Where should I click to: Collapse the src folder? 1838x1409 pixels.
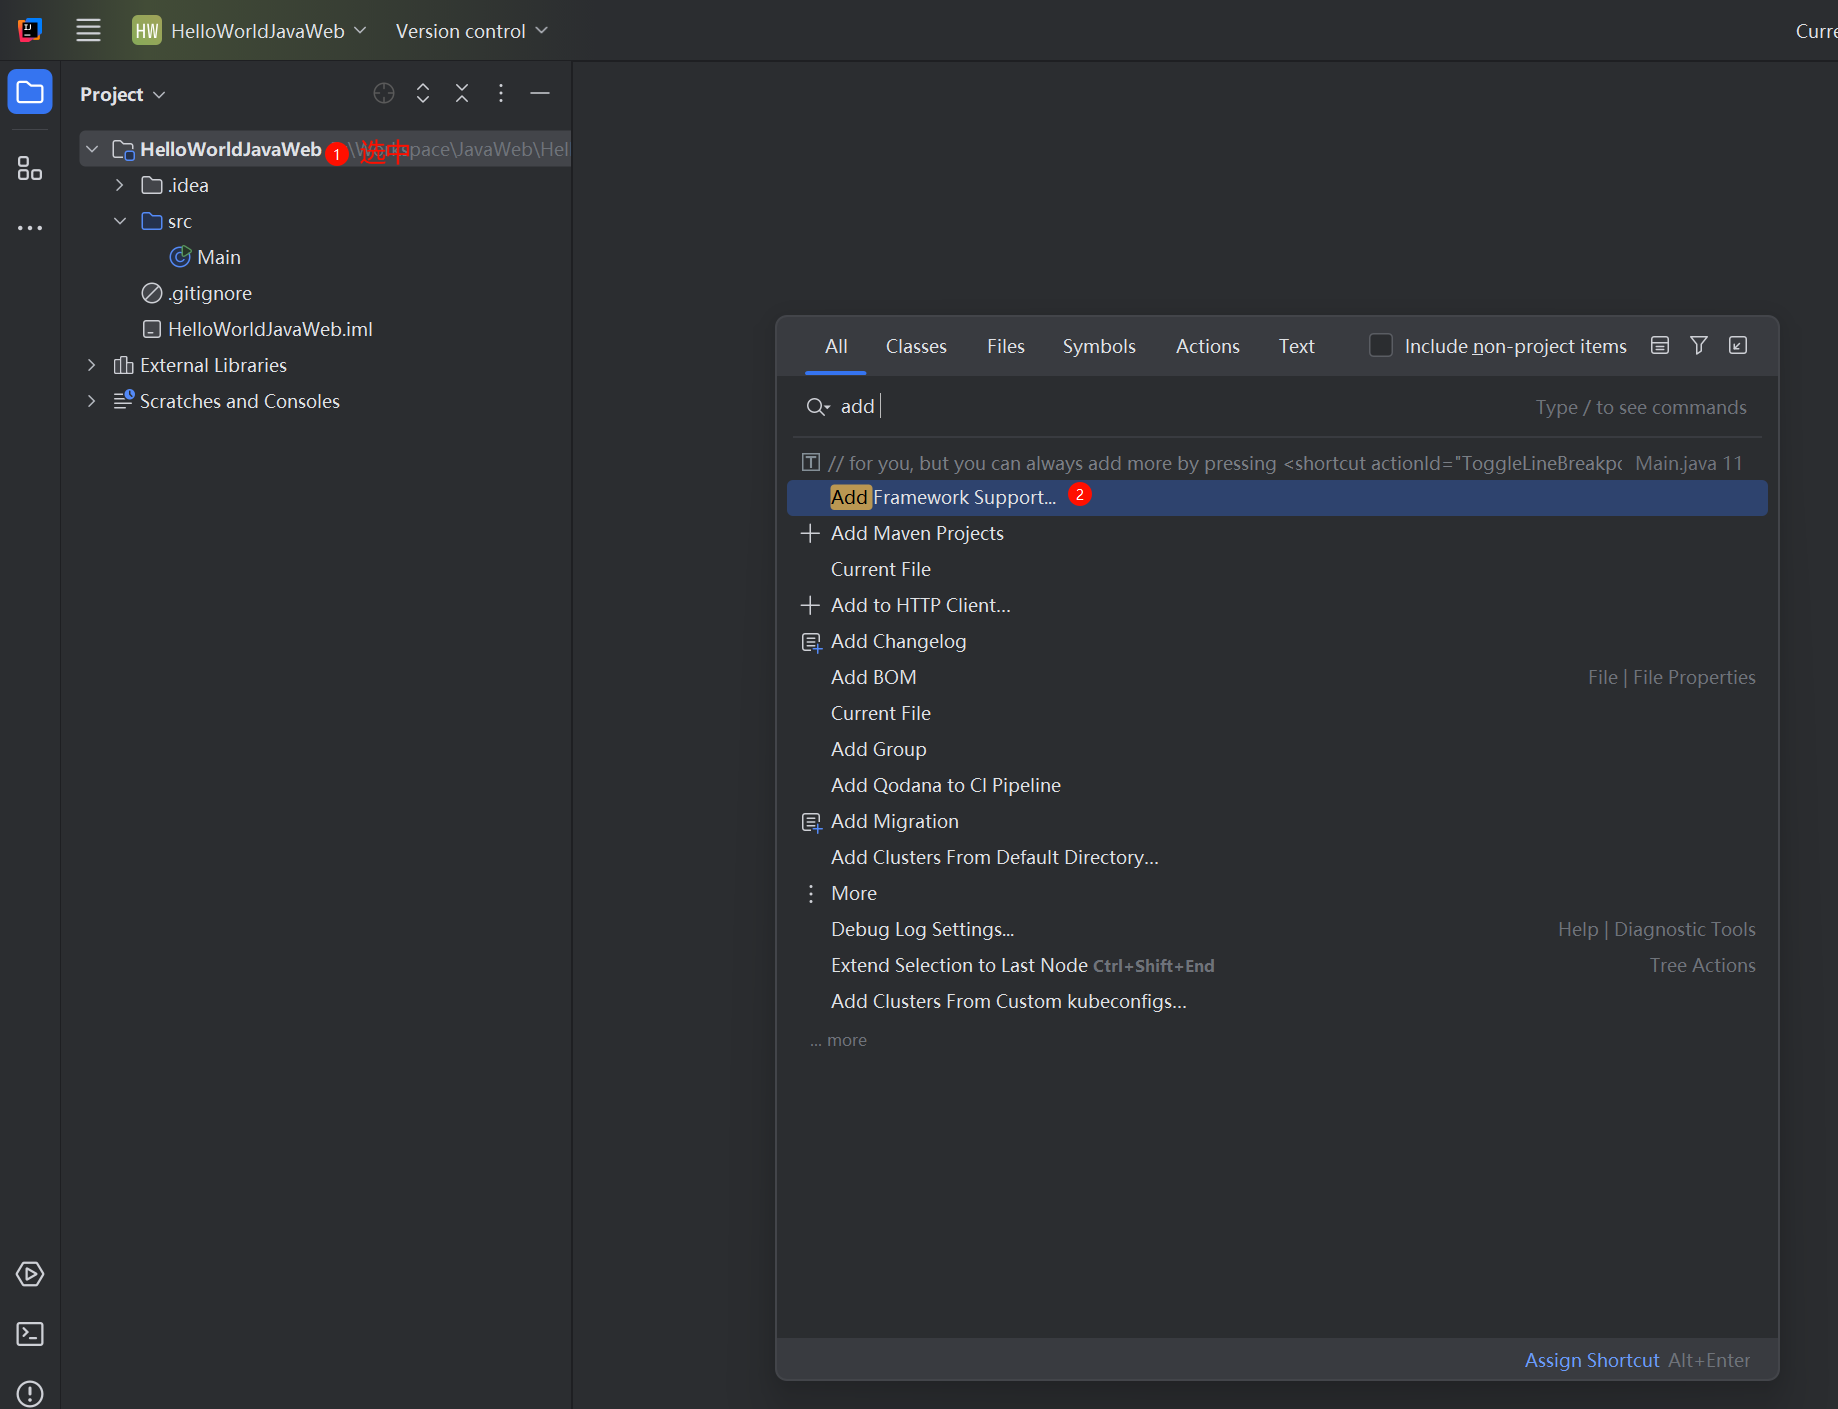click(120, 221)
